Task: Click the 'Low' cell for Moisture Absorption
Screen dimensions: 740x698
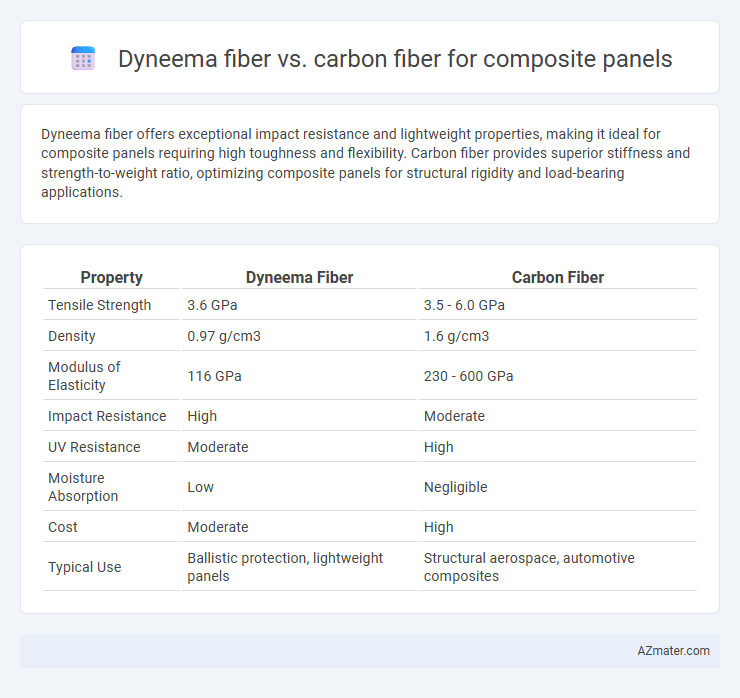Action: [201, 487]
